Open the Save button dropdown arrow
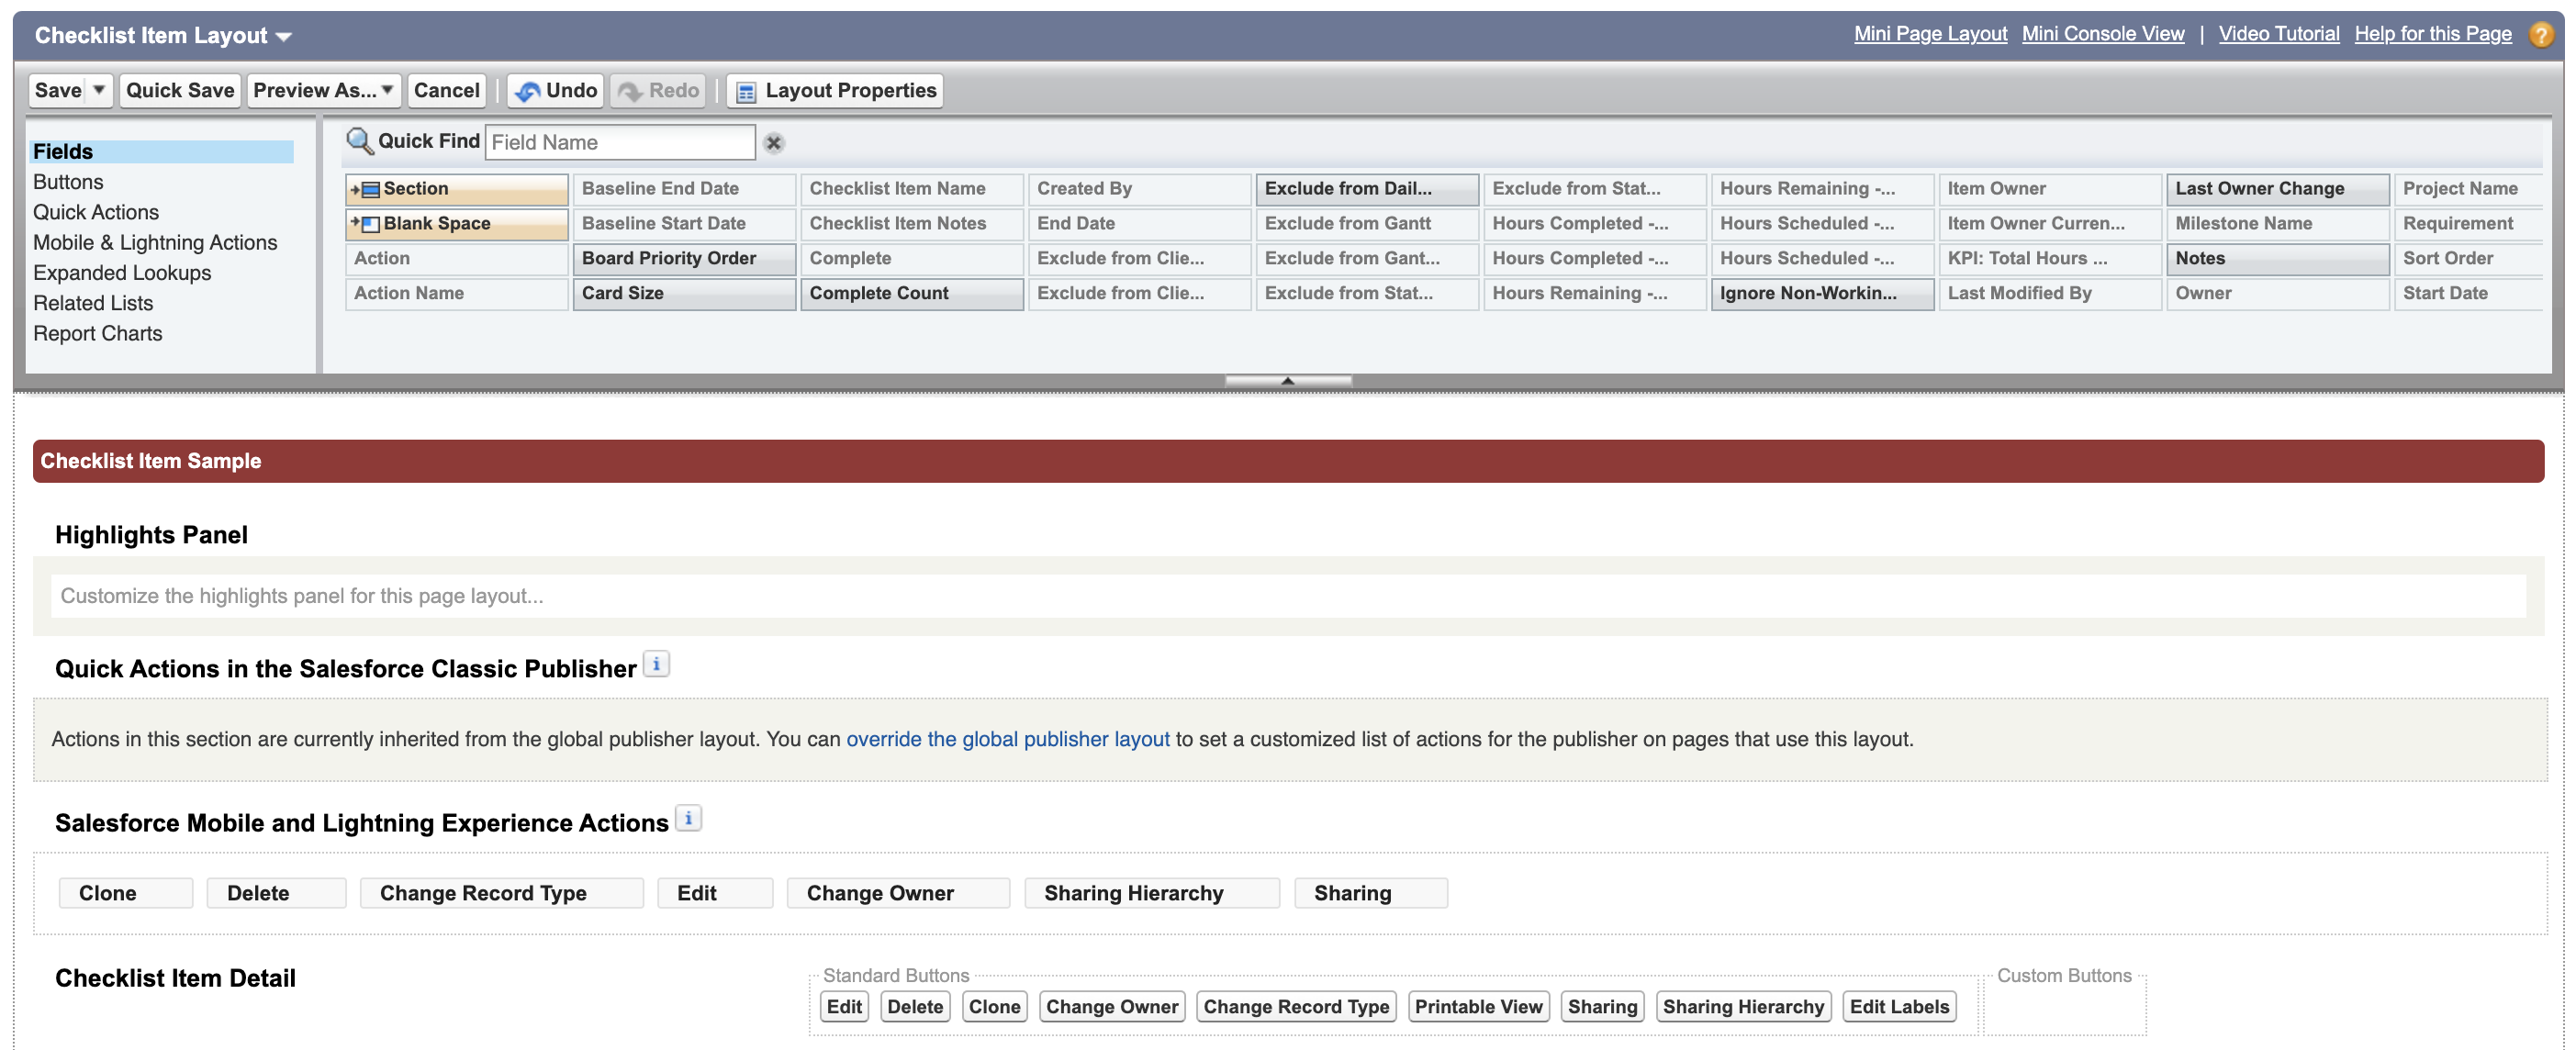Viewport: 2576px width, 1050px height. pyautogui.click(x=99, y=90)
